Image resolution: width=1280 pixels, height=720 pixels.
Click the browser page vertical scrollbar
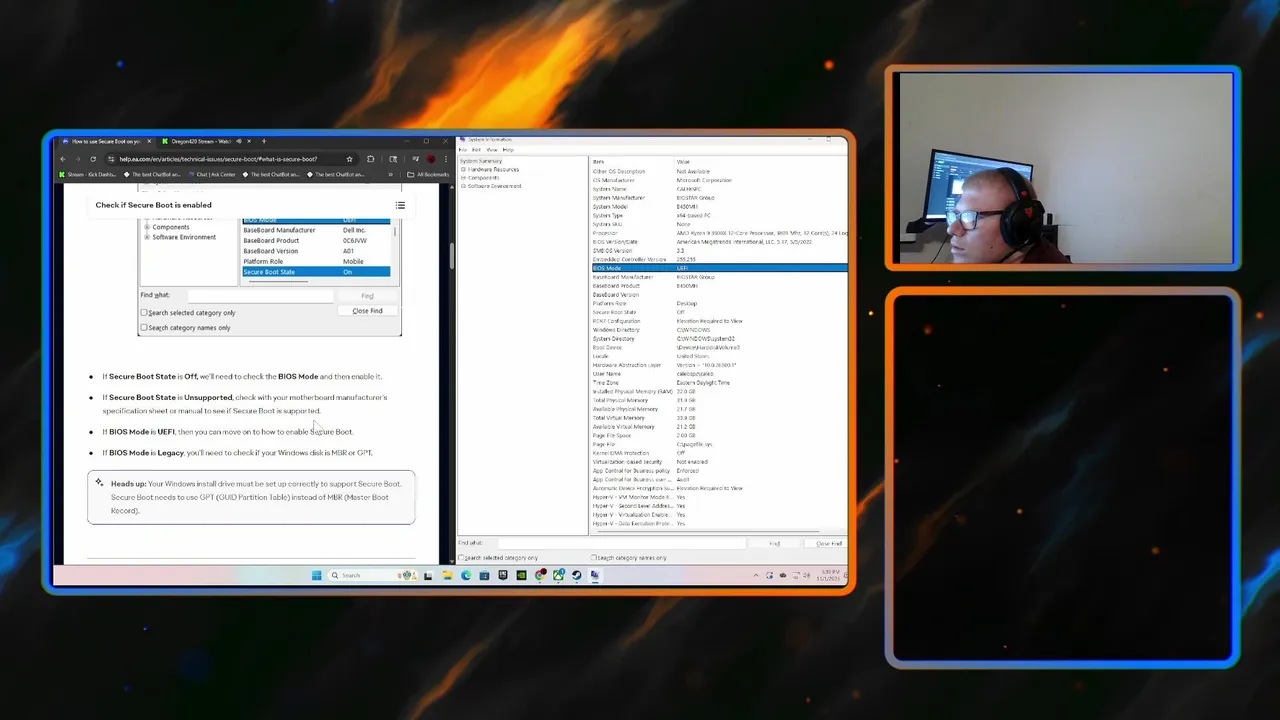pyautogui.click(x=451, y=257)
